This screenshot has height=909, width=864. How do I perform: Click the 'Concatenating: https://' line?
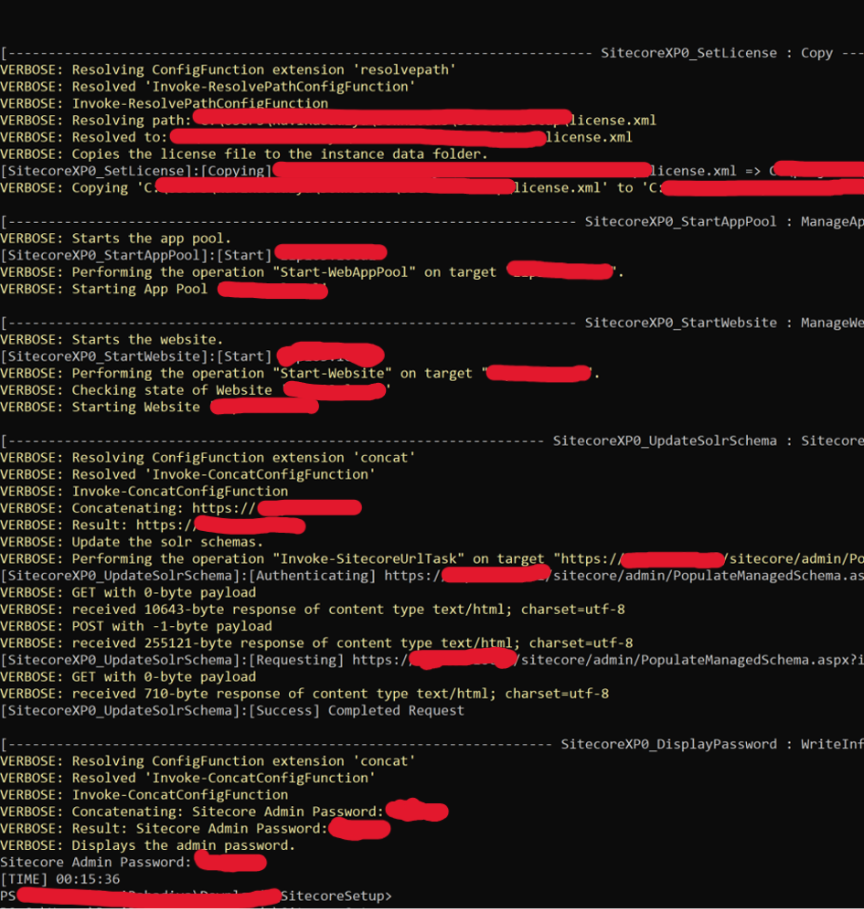(181, 508)
